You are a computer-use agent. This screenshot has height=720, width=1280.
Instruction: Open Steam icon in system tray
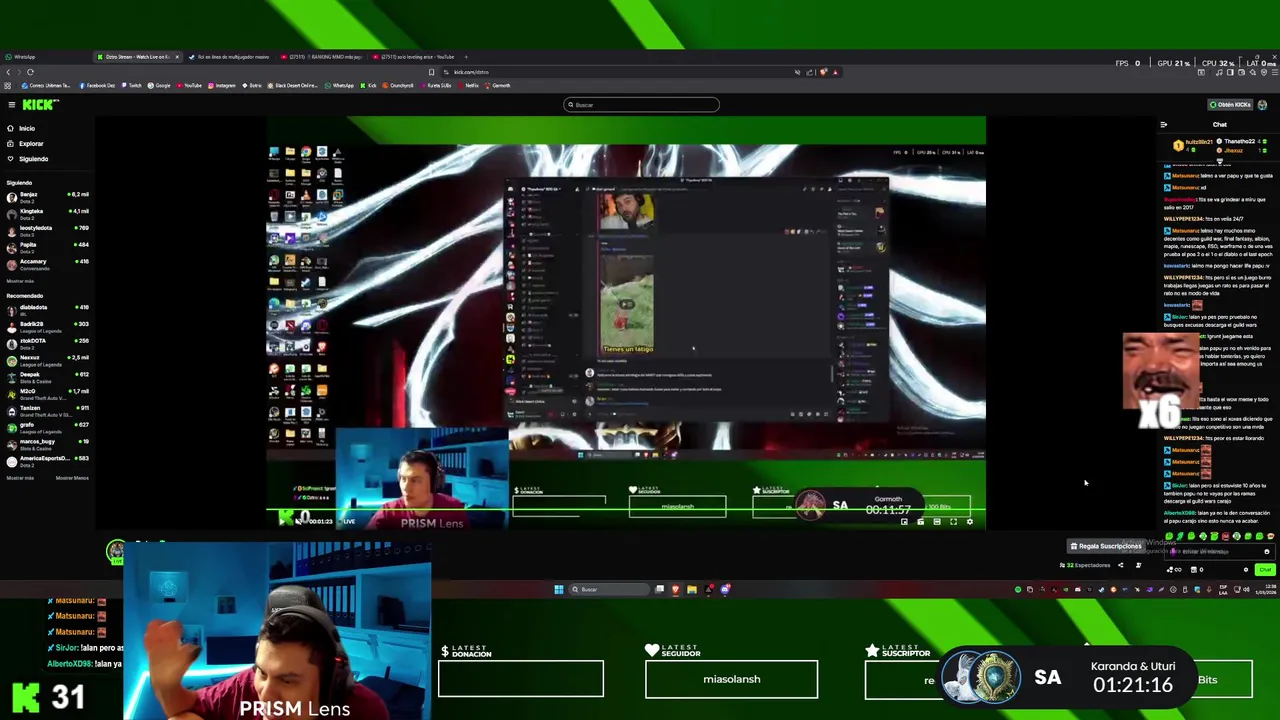(x=1101, y=589)
